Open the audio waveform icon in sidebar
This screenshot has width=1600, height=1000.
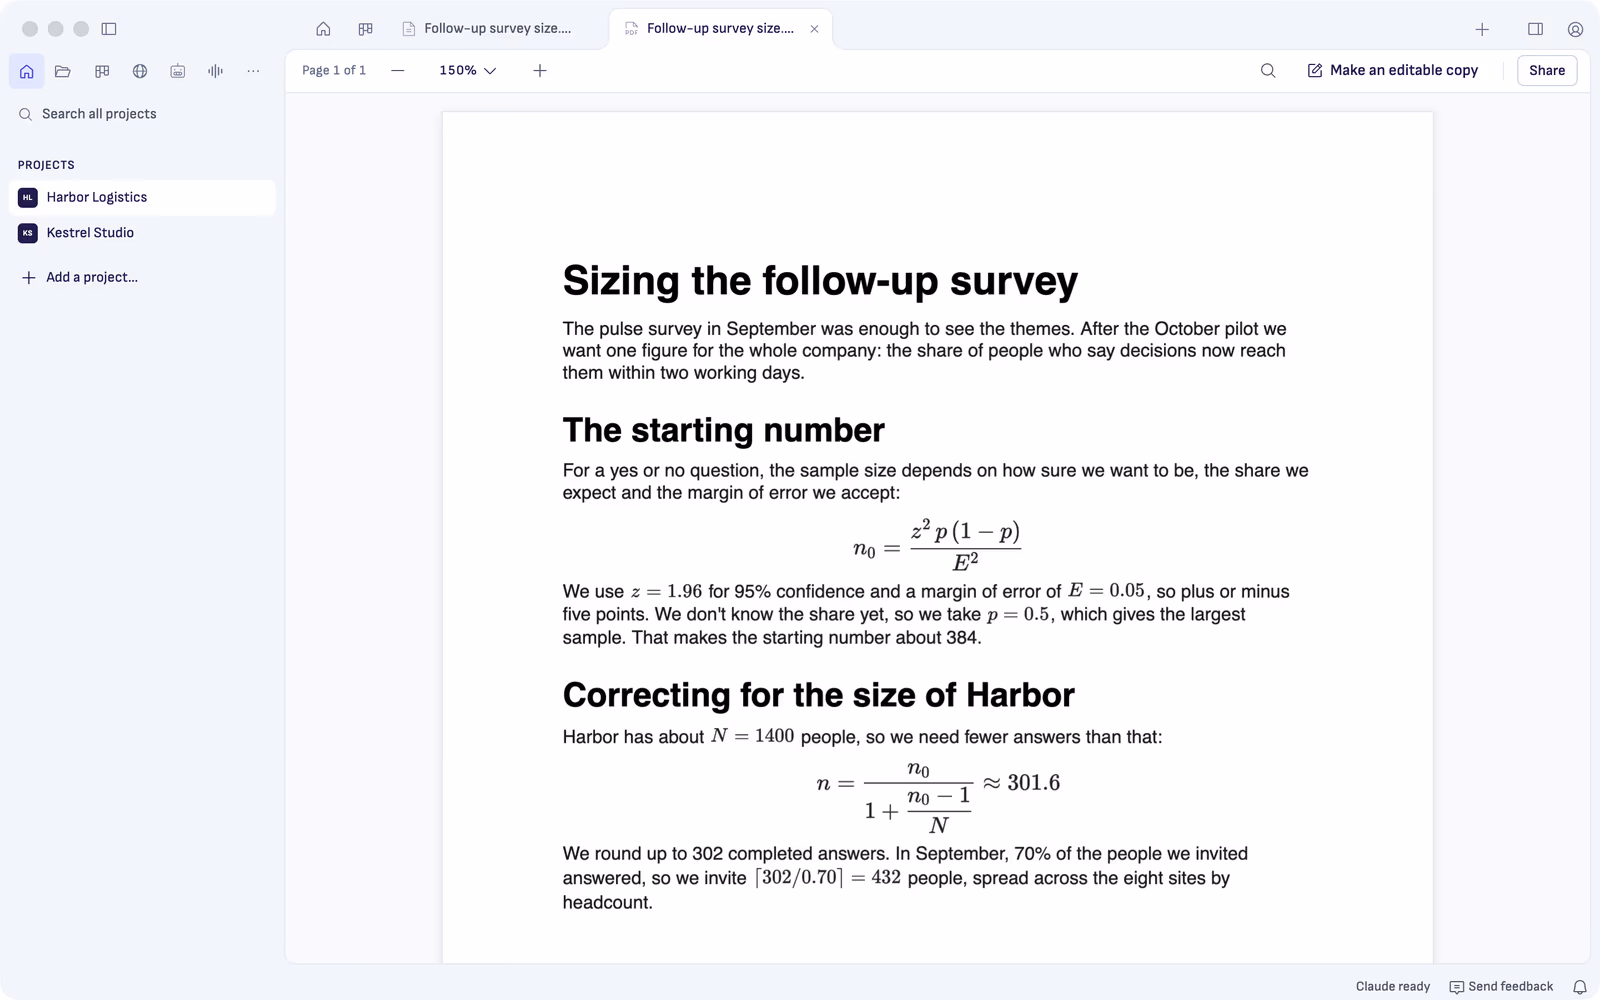pos(215,71)
